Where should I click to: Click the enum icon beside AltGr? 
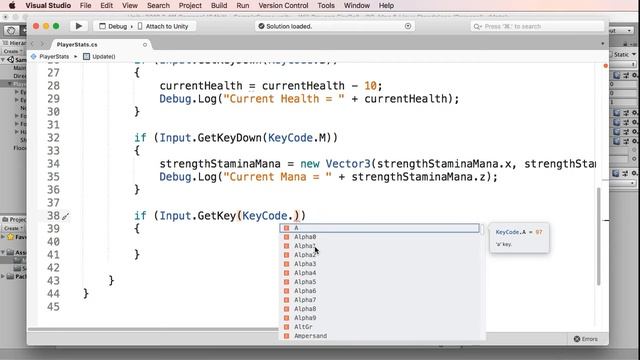coord(287,327)
